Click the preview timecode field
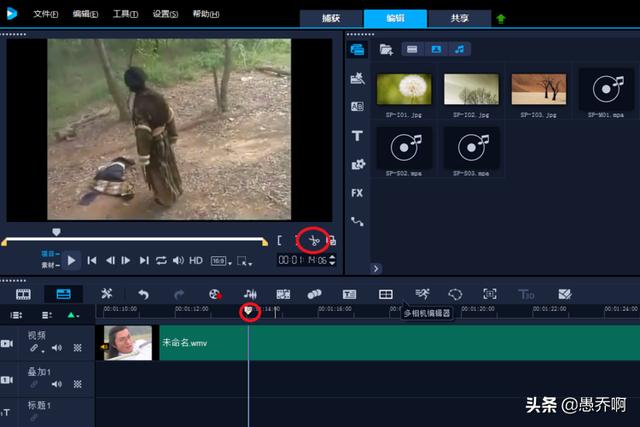Image resolution: width=640 pixels, height=427 pixels. (x=302, y=260)
